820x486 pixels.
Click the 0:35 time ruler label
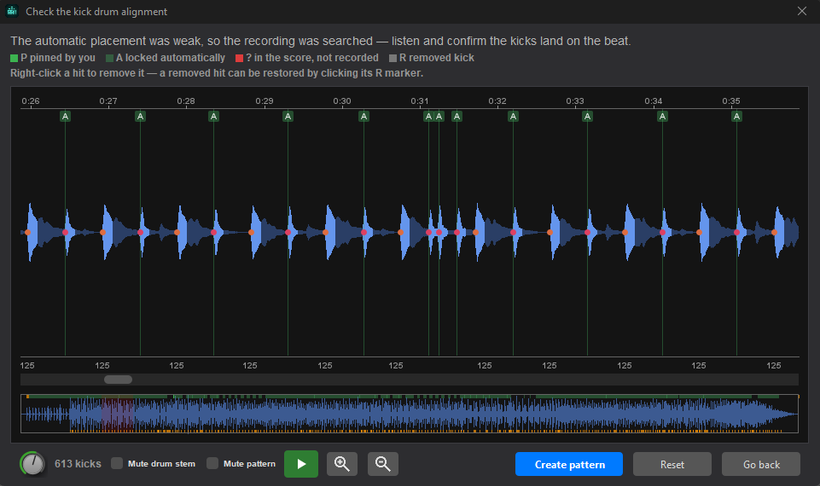(731, 101)
